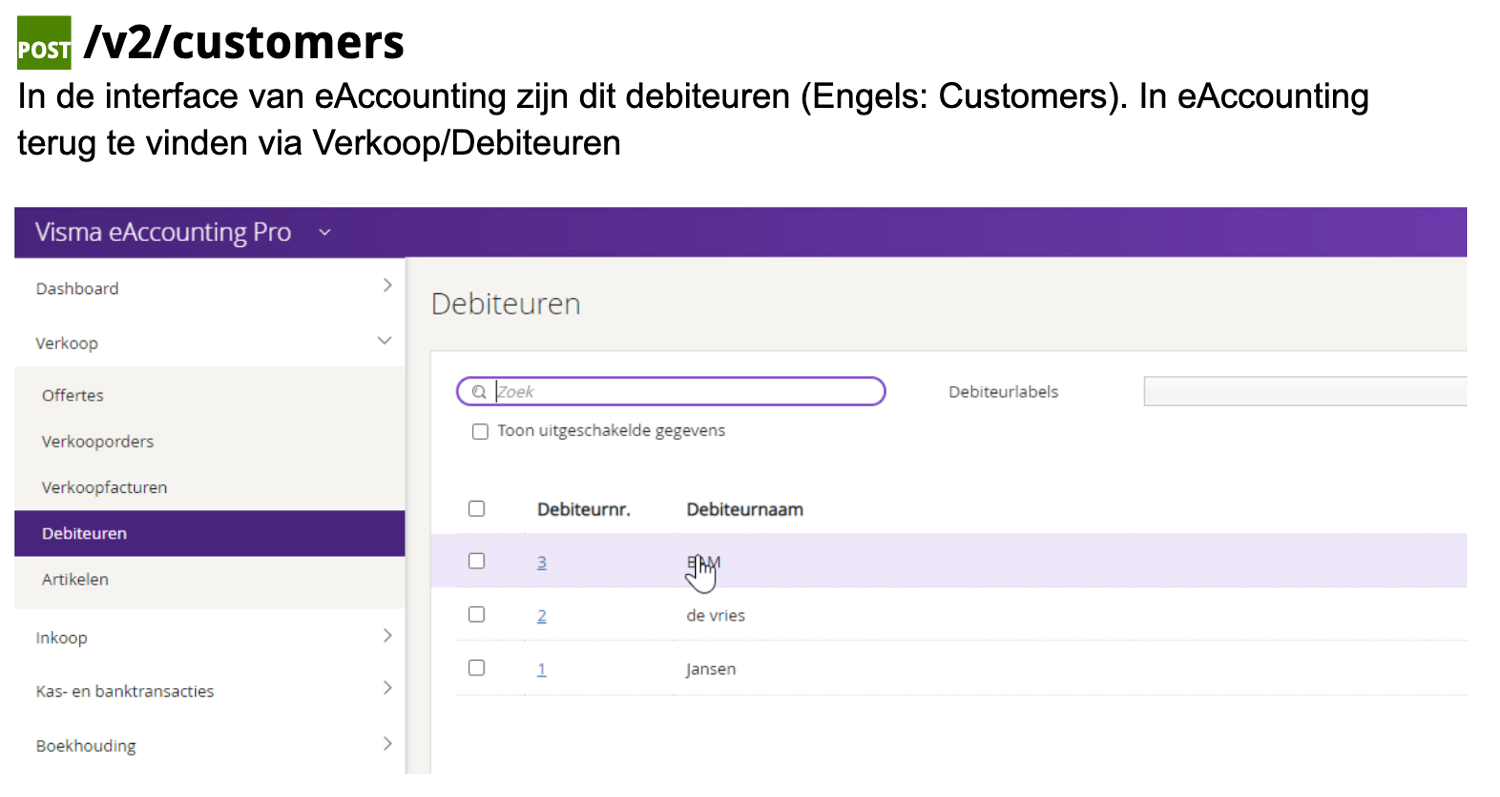Click the search magnifier icon in Zoek field

(x=479, y=392)
